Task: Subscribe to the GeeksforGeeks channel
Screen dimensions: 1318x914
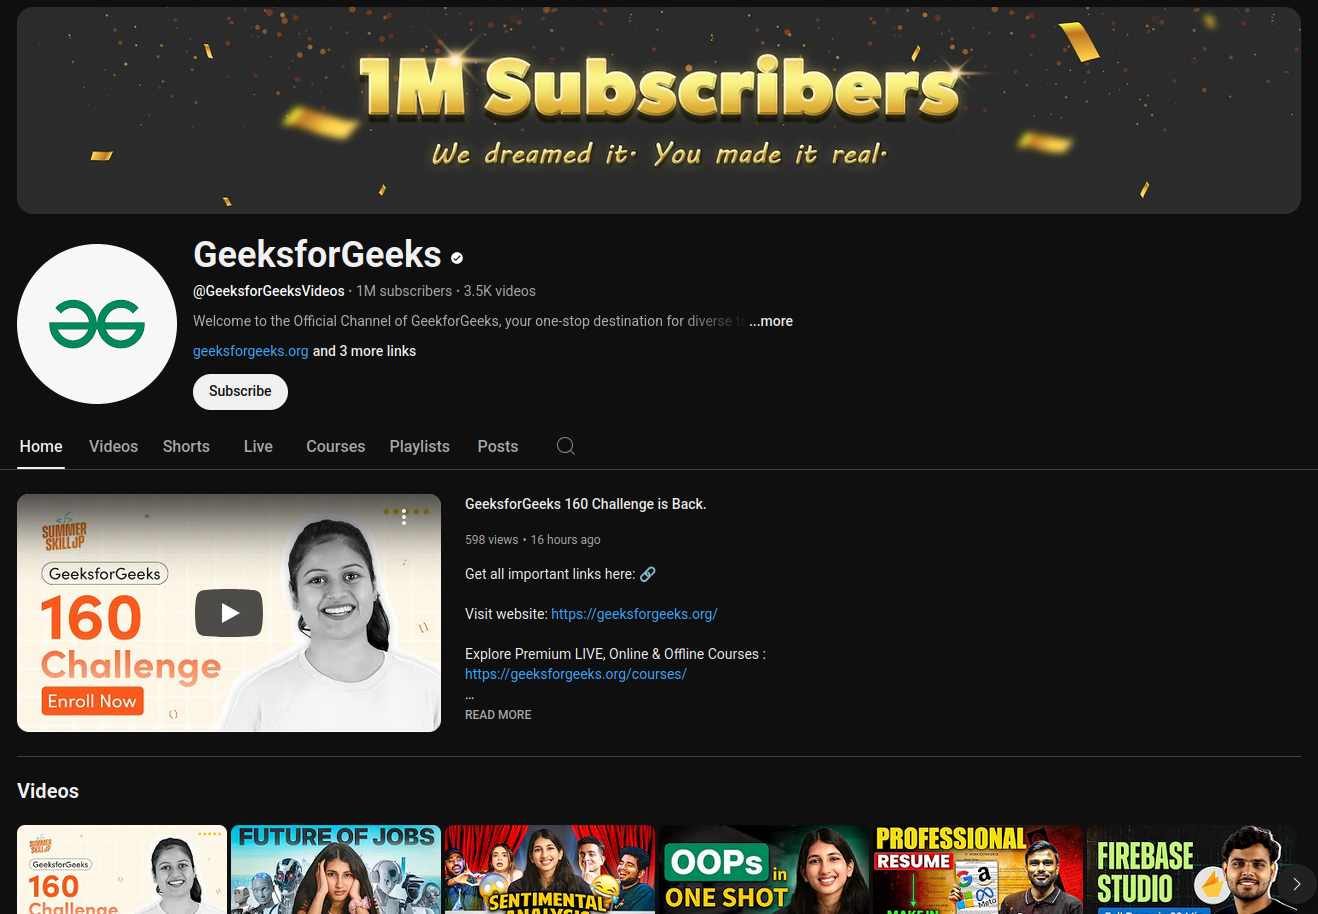Action: point(240,391)
